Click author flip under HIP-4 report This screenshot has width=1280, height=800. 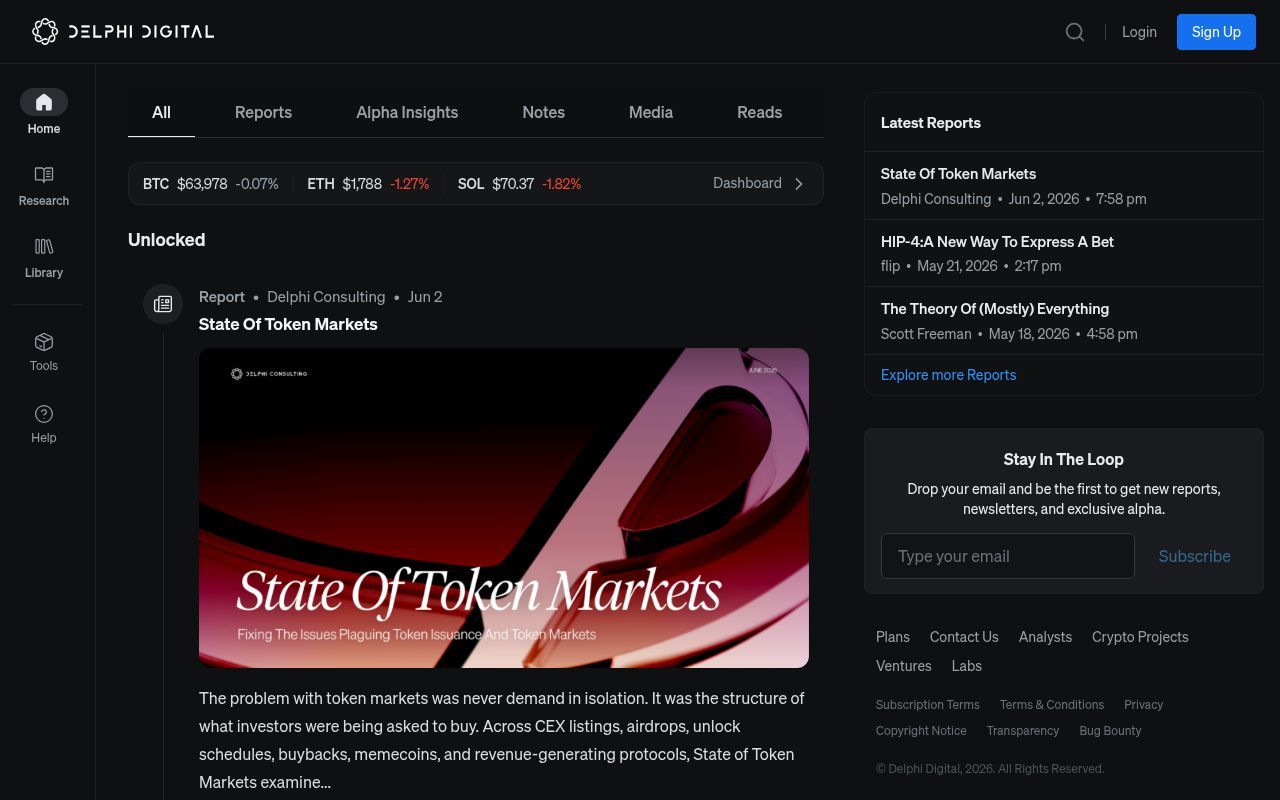point(890,266)
